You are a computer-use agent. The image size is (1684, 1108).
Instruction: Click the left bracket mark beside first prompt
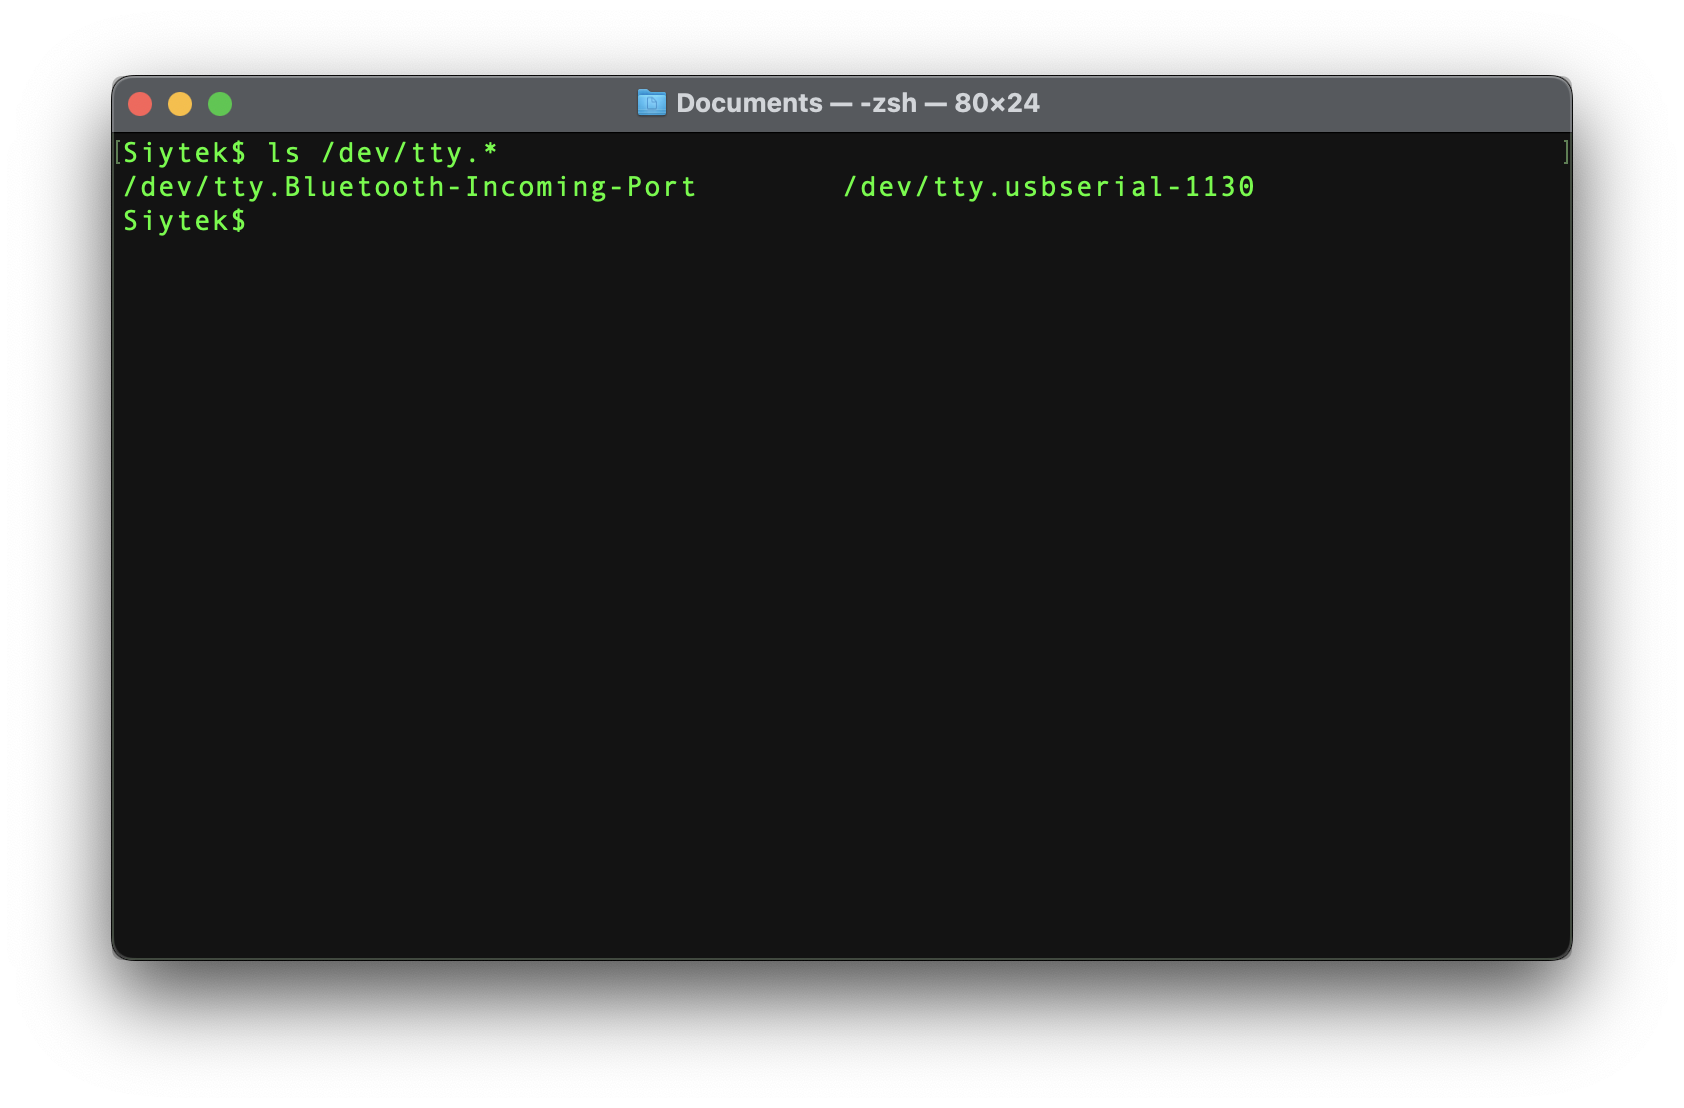[x=118, y=152]
